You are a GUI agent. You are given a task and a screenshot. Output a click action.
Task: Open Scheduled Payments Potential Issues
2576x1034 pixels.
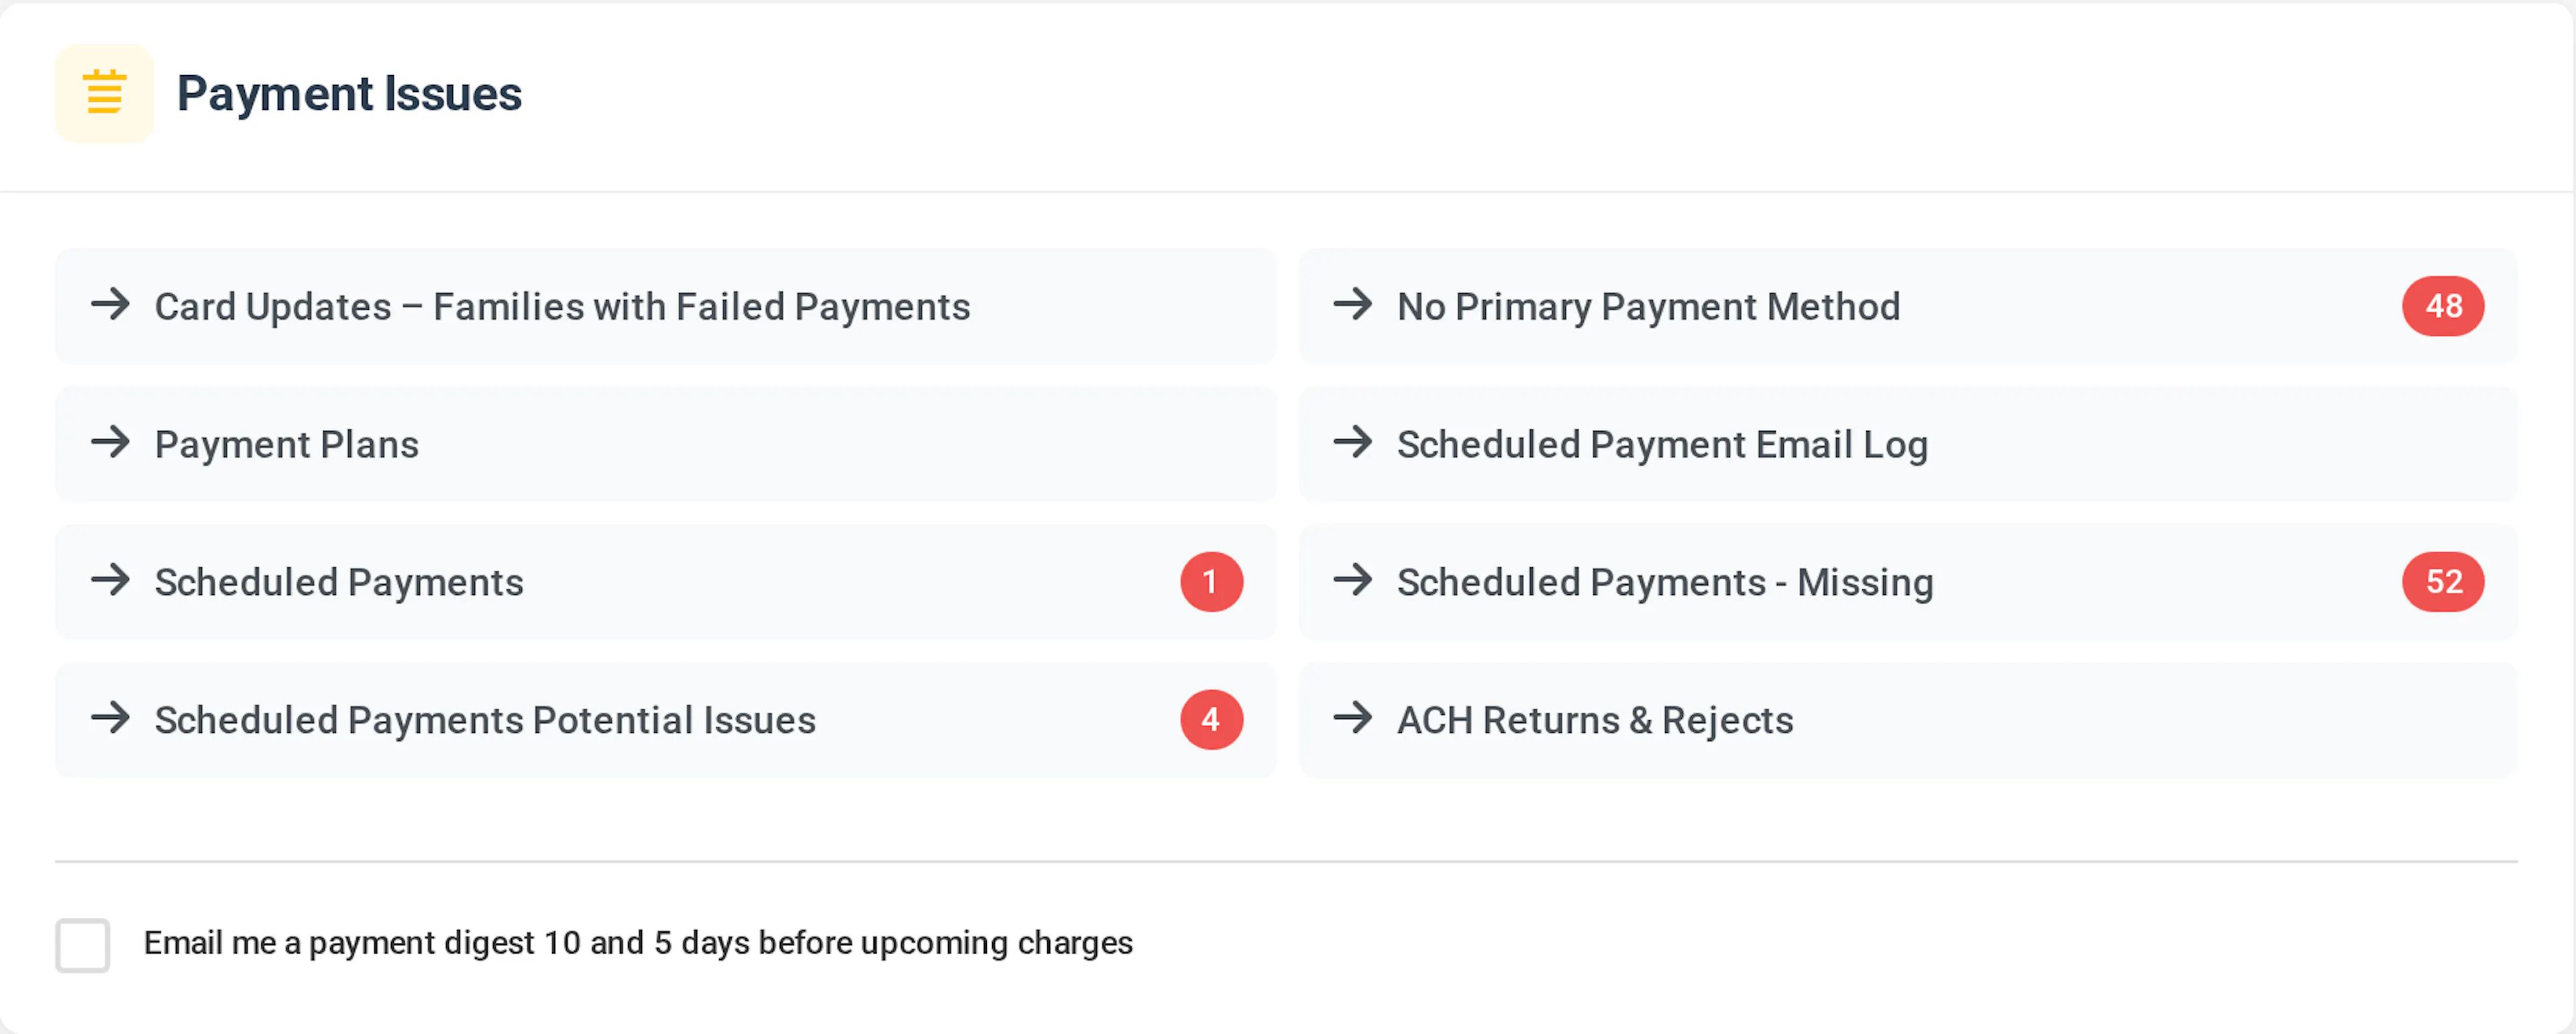665,720
